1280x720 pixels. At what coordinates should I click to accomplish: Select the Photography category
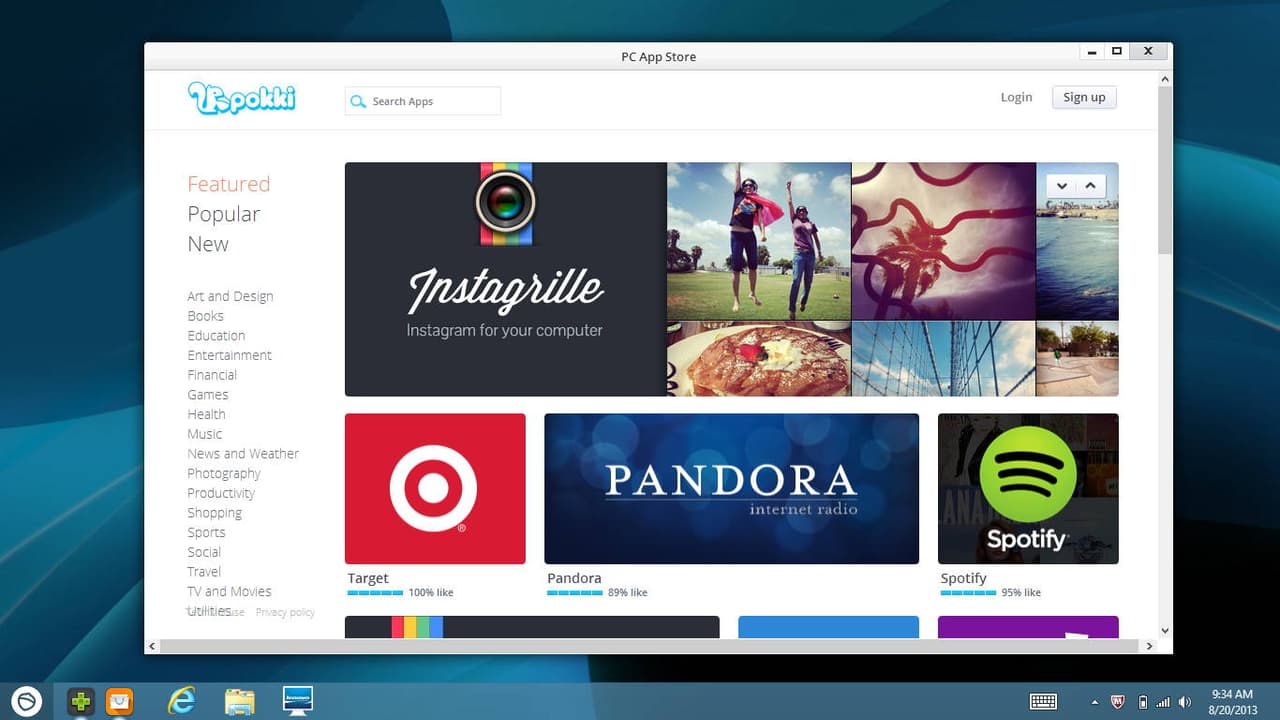(224, 473)
